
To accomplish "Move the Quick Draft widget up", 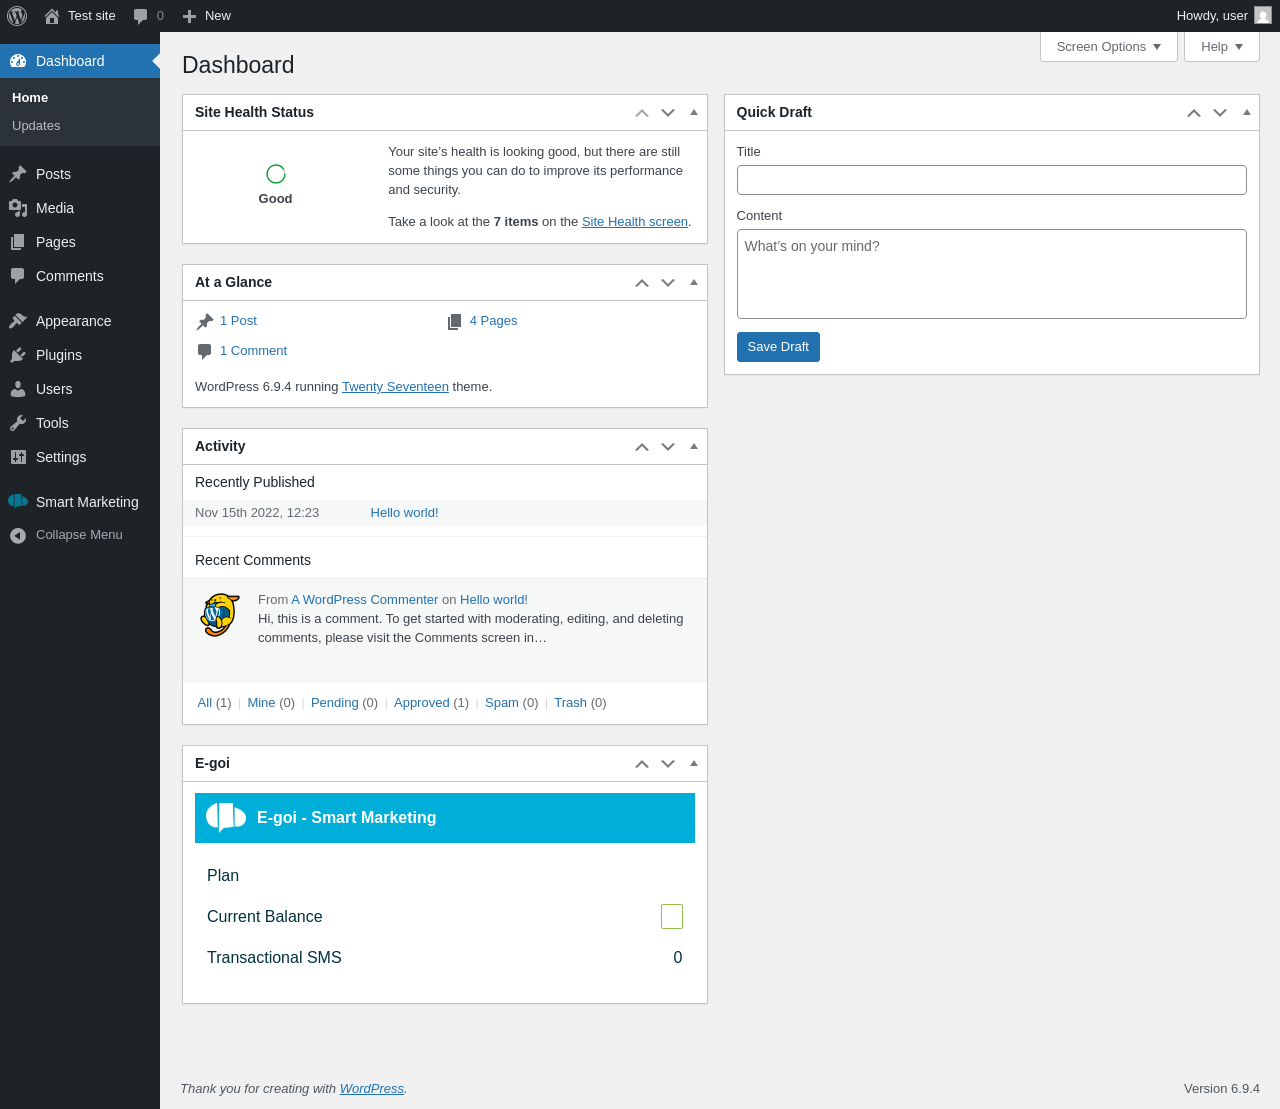I will coord(1194,113).
